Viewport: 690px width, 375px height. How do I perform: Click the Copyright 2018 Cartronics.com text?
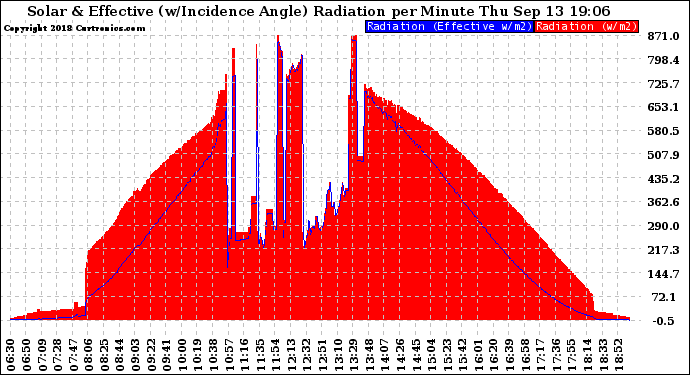pos(74,28)
